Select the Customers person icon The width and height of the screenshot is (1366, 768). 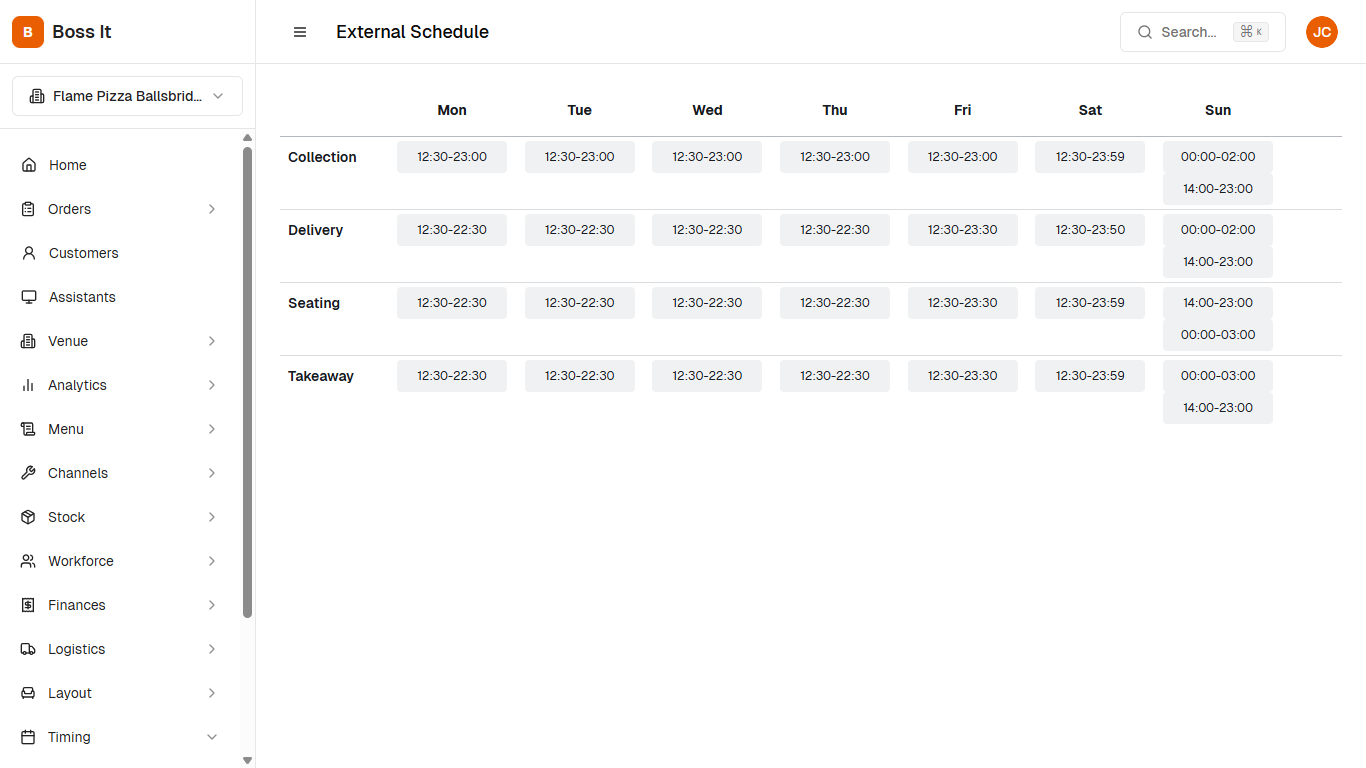coord(29,253)
